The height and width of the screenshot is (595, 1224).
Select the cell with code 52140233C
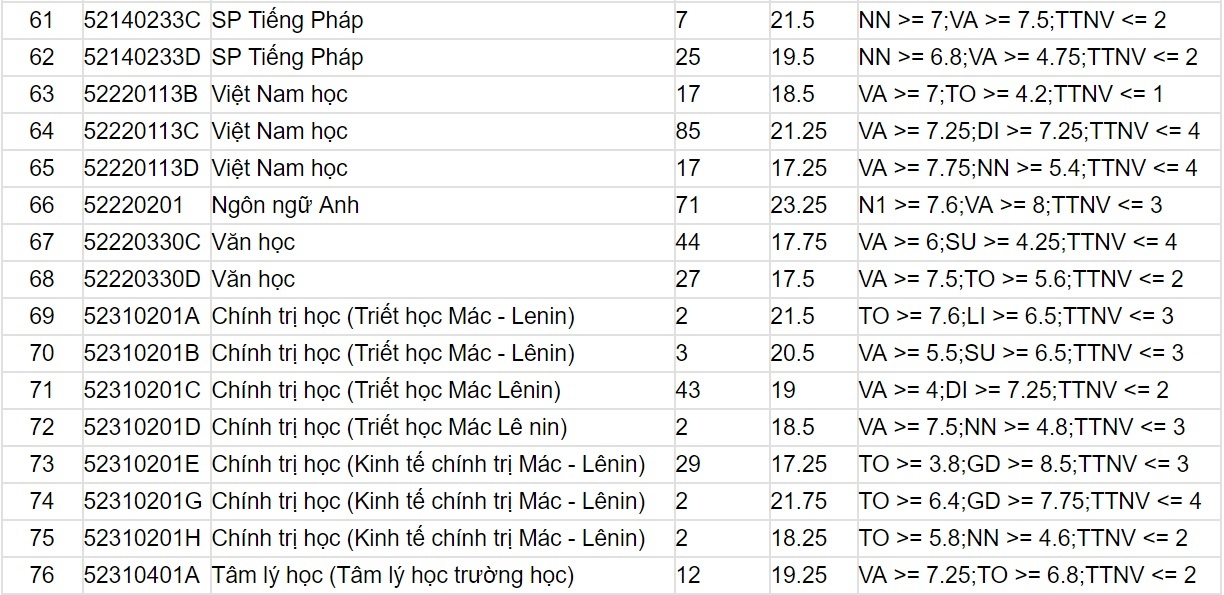(141, 20)
